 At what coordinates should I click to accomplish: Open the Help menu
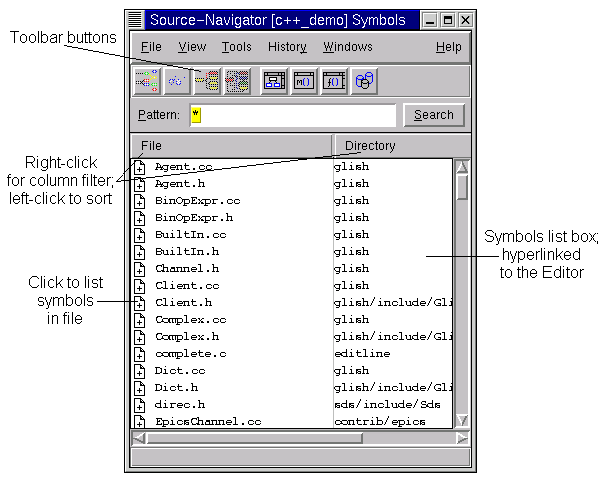(x=448, y=47)
